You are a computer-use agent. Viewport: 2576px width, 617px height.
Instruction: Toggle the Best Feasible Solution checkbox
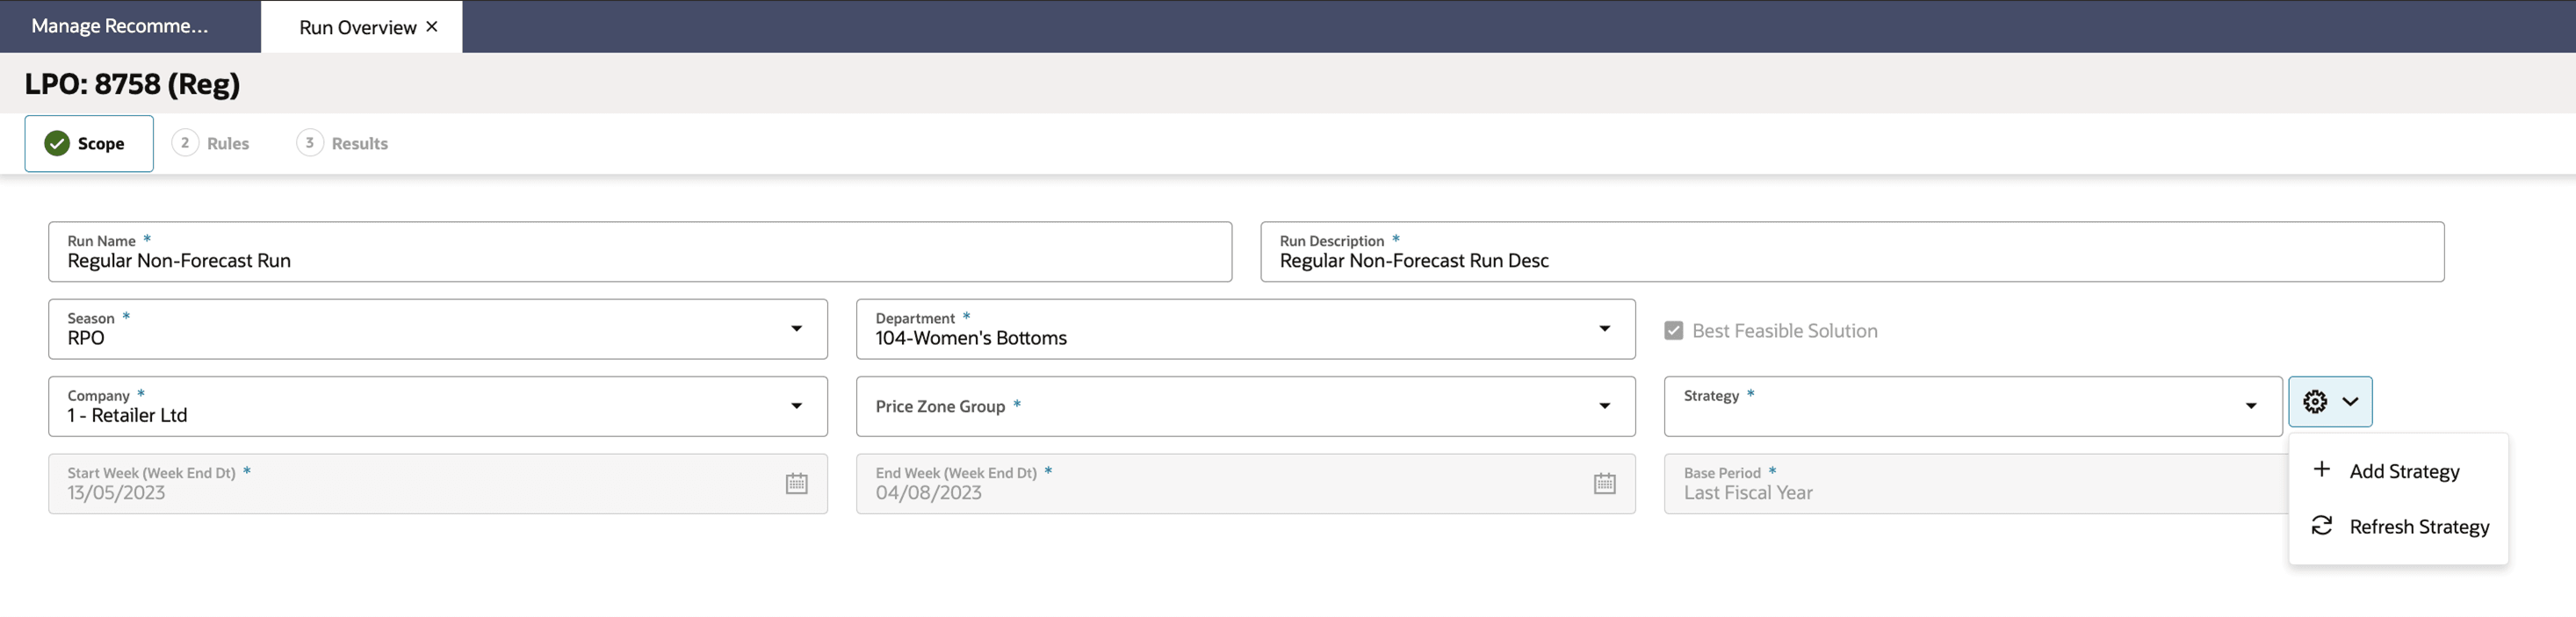coord(1673,330)
